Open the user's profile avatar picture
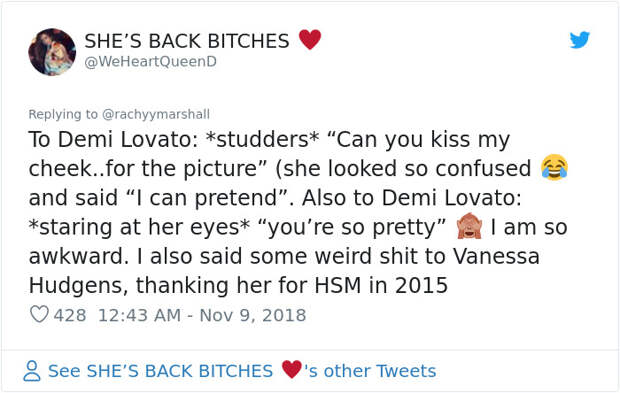The height and width of the screenshot is (393, 620). 52,52
